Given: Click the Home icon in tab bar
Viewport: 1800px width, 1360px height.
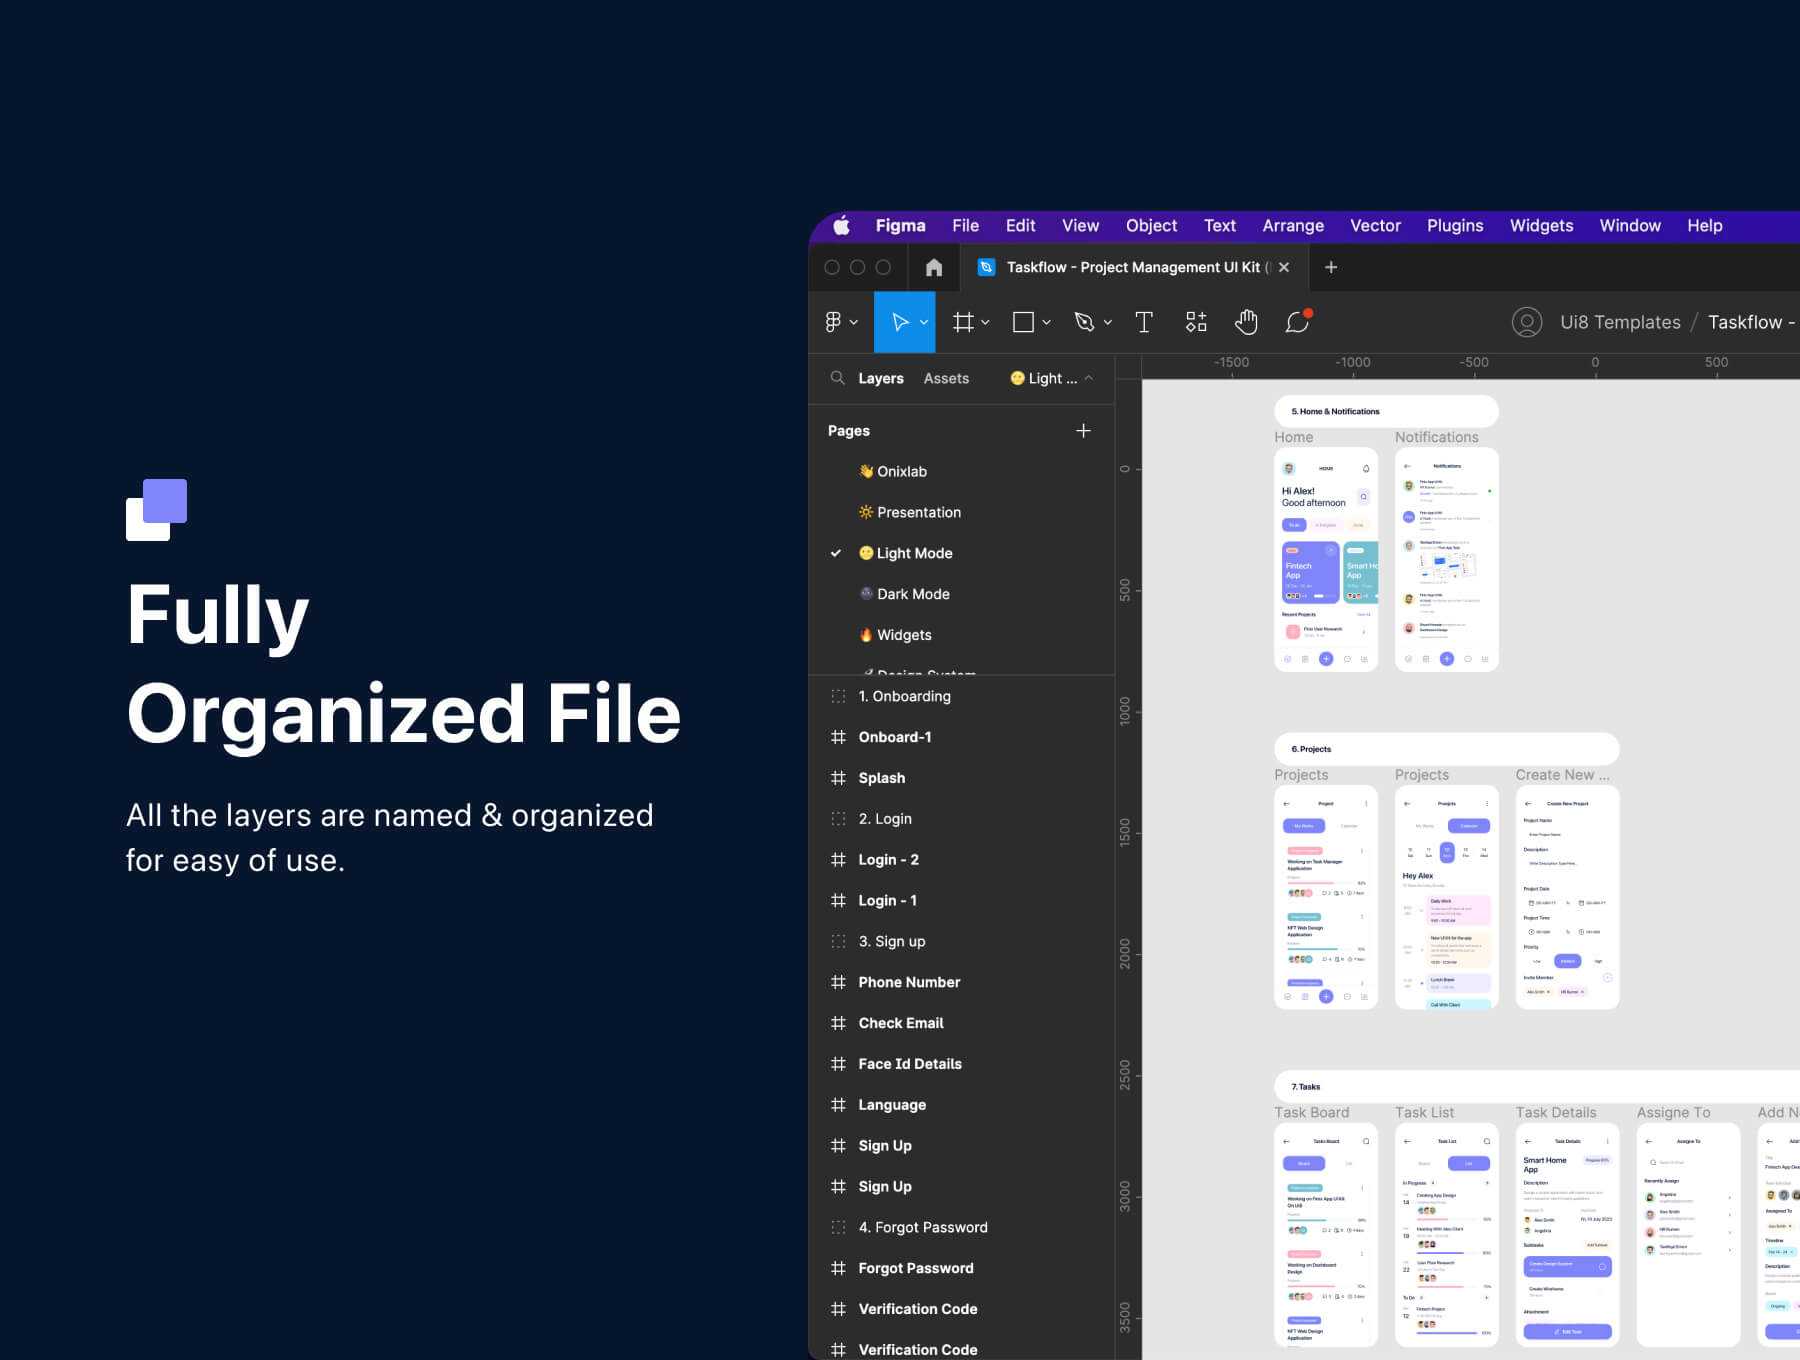Looking at the screenshot, I should (x=934, y=267).
